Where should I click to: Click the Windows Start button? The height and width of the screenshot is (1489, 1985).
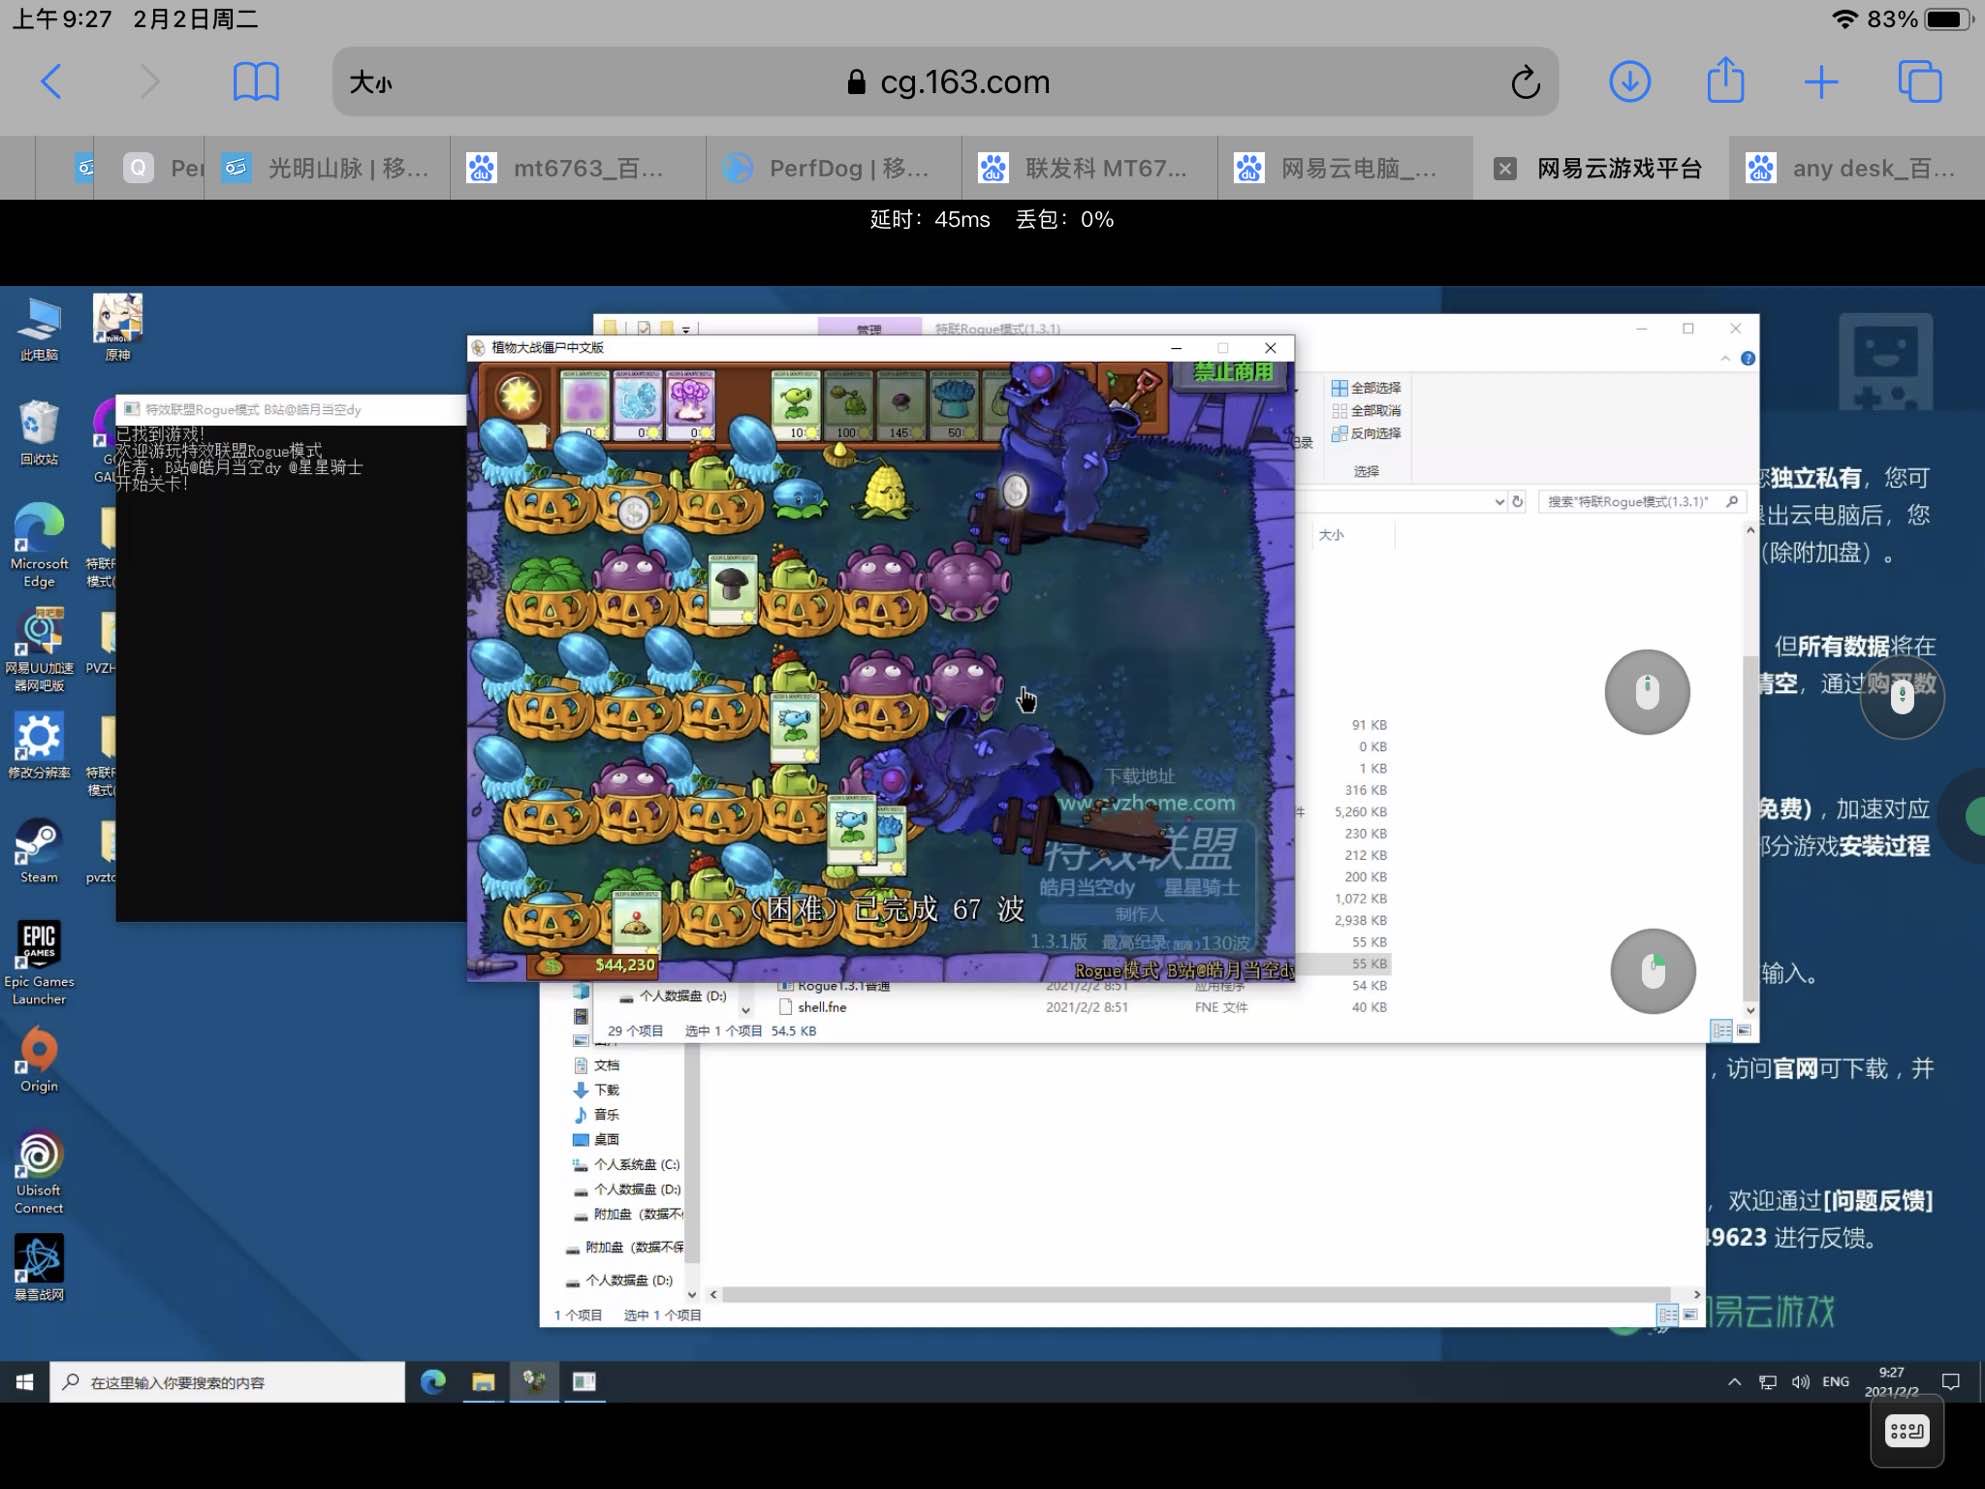(x=25, y=1382)
